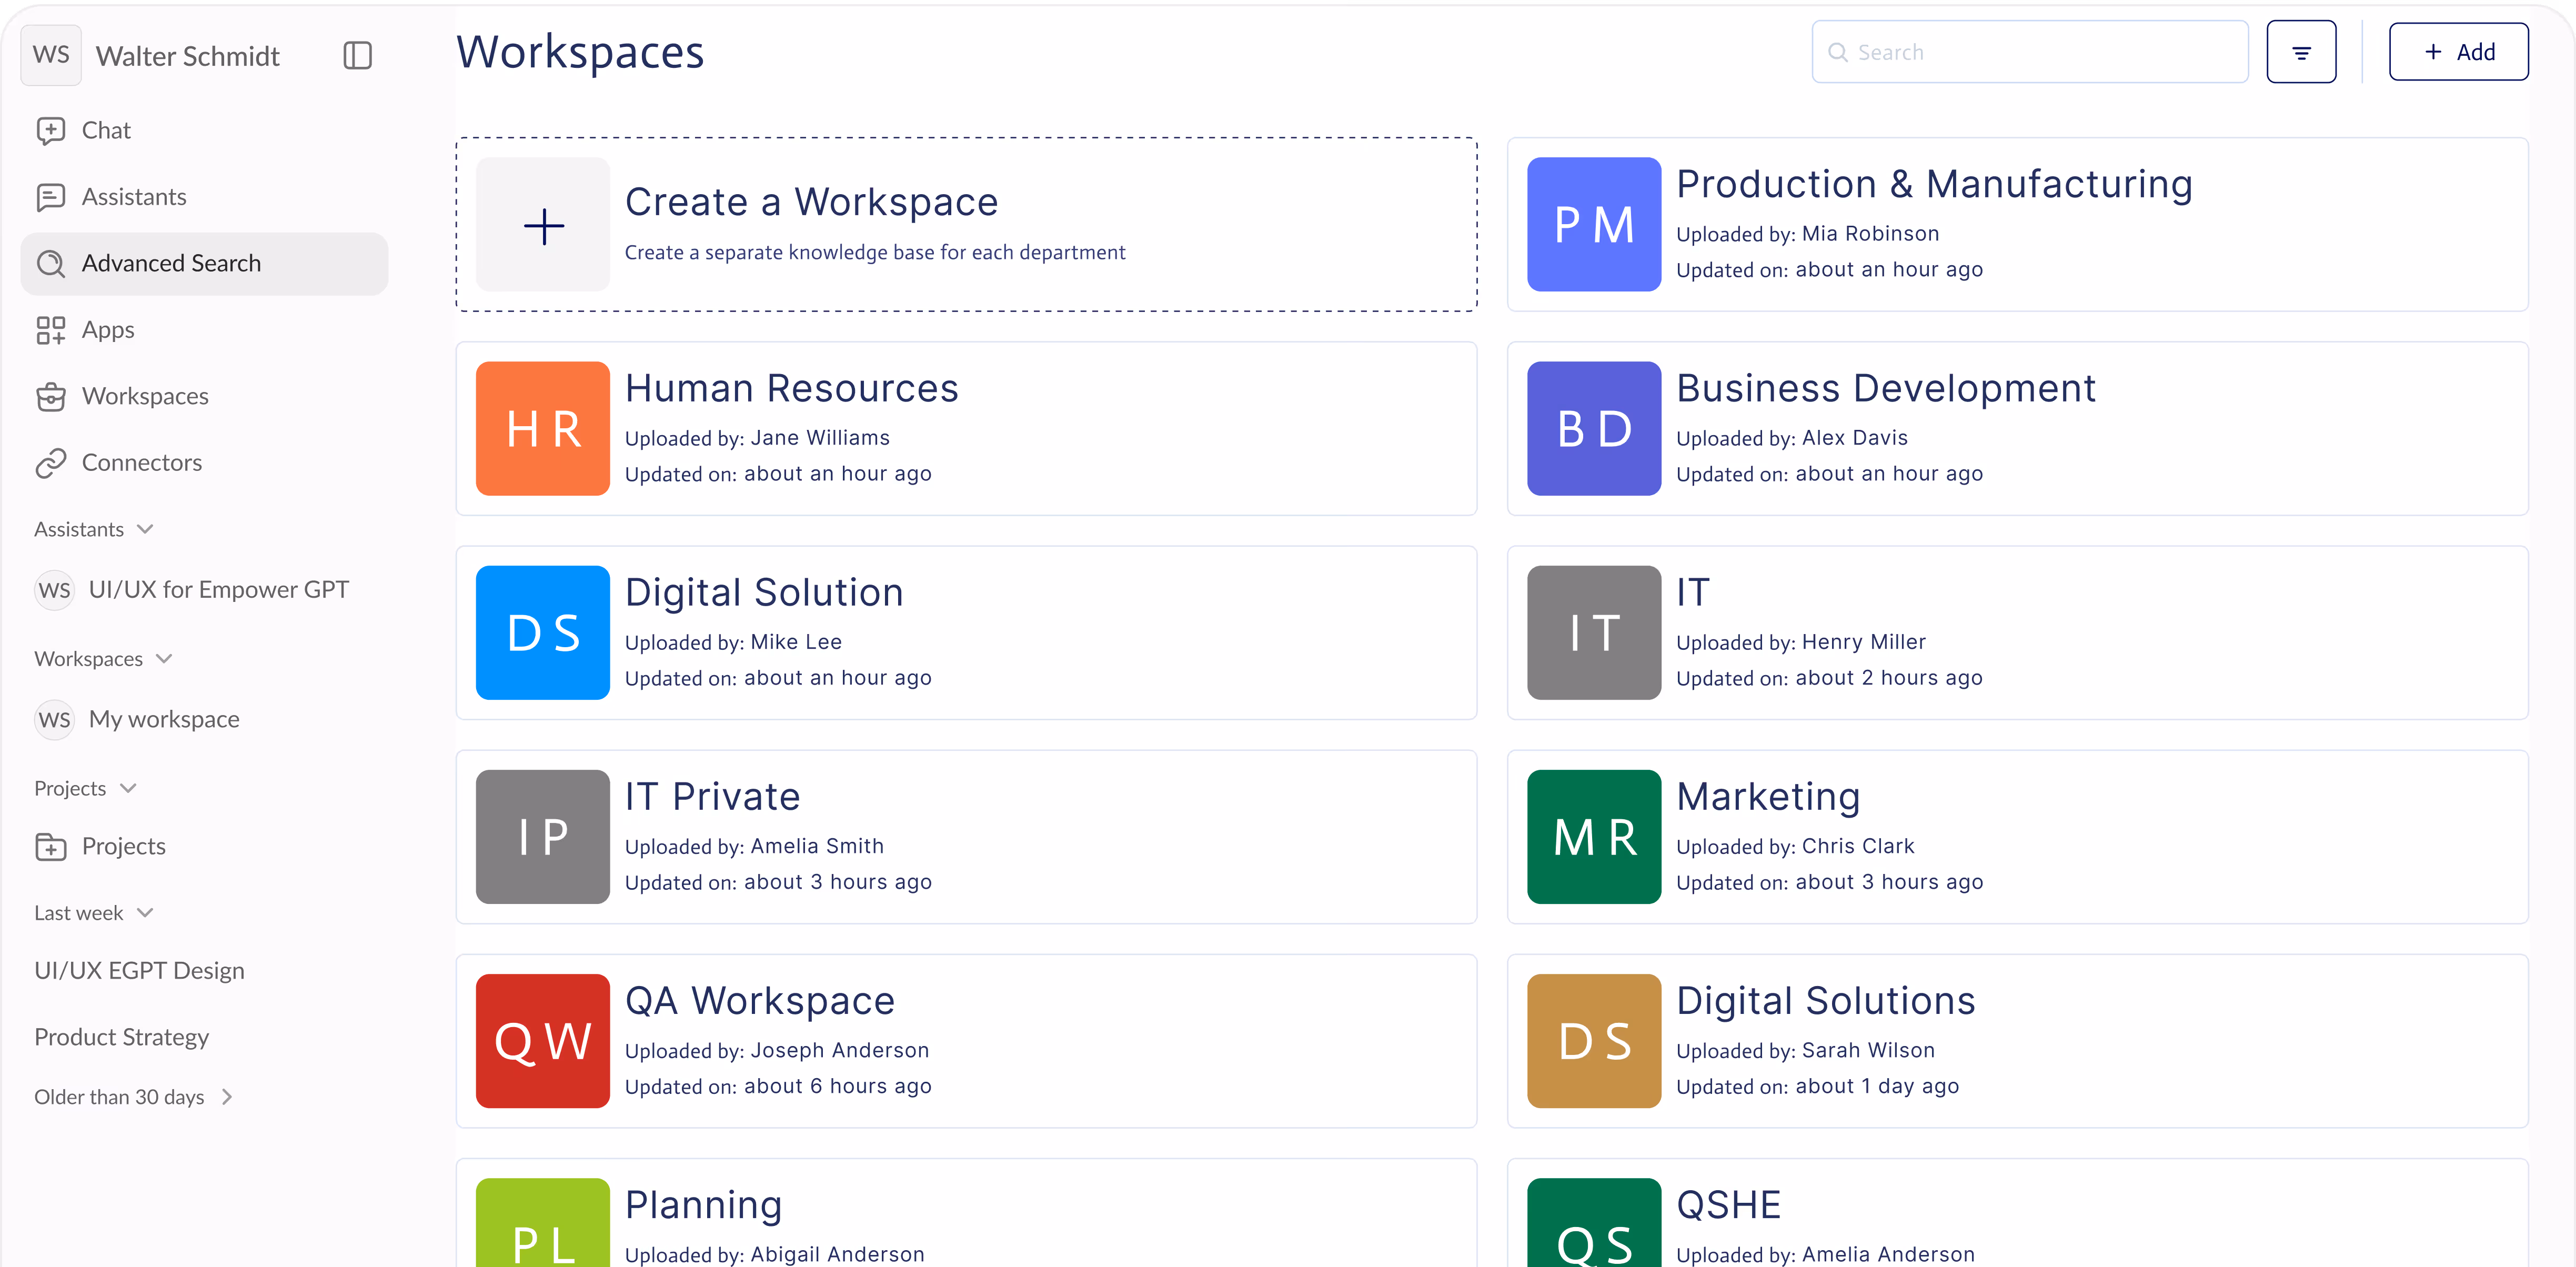Toggle the sidebar collapse panel icon

[357, 55]
